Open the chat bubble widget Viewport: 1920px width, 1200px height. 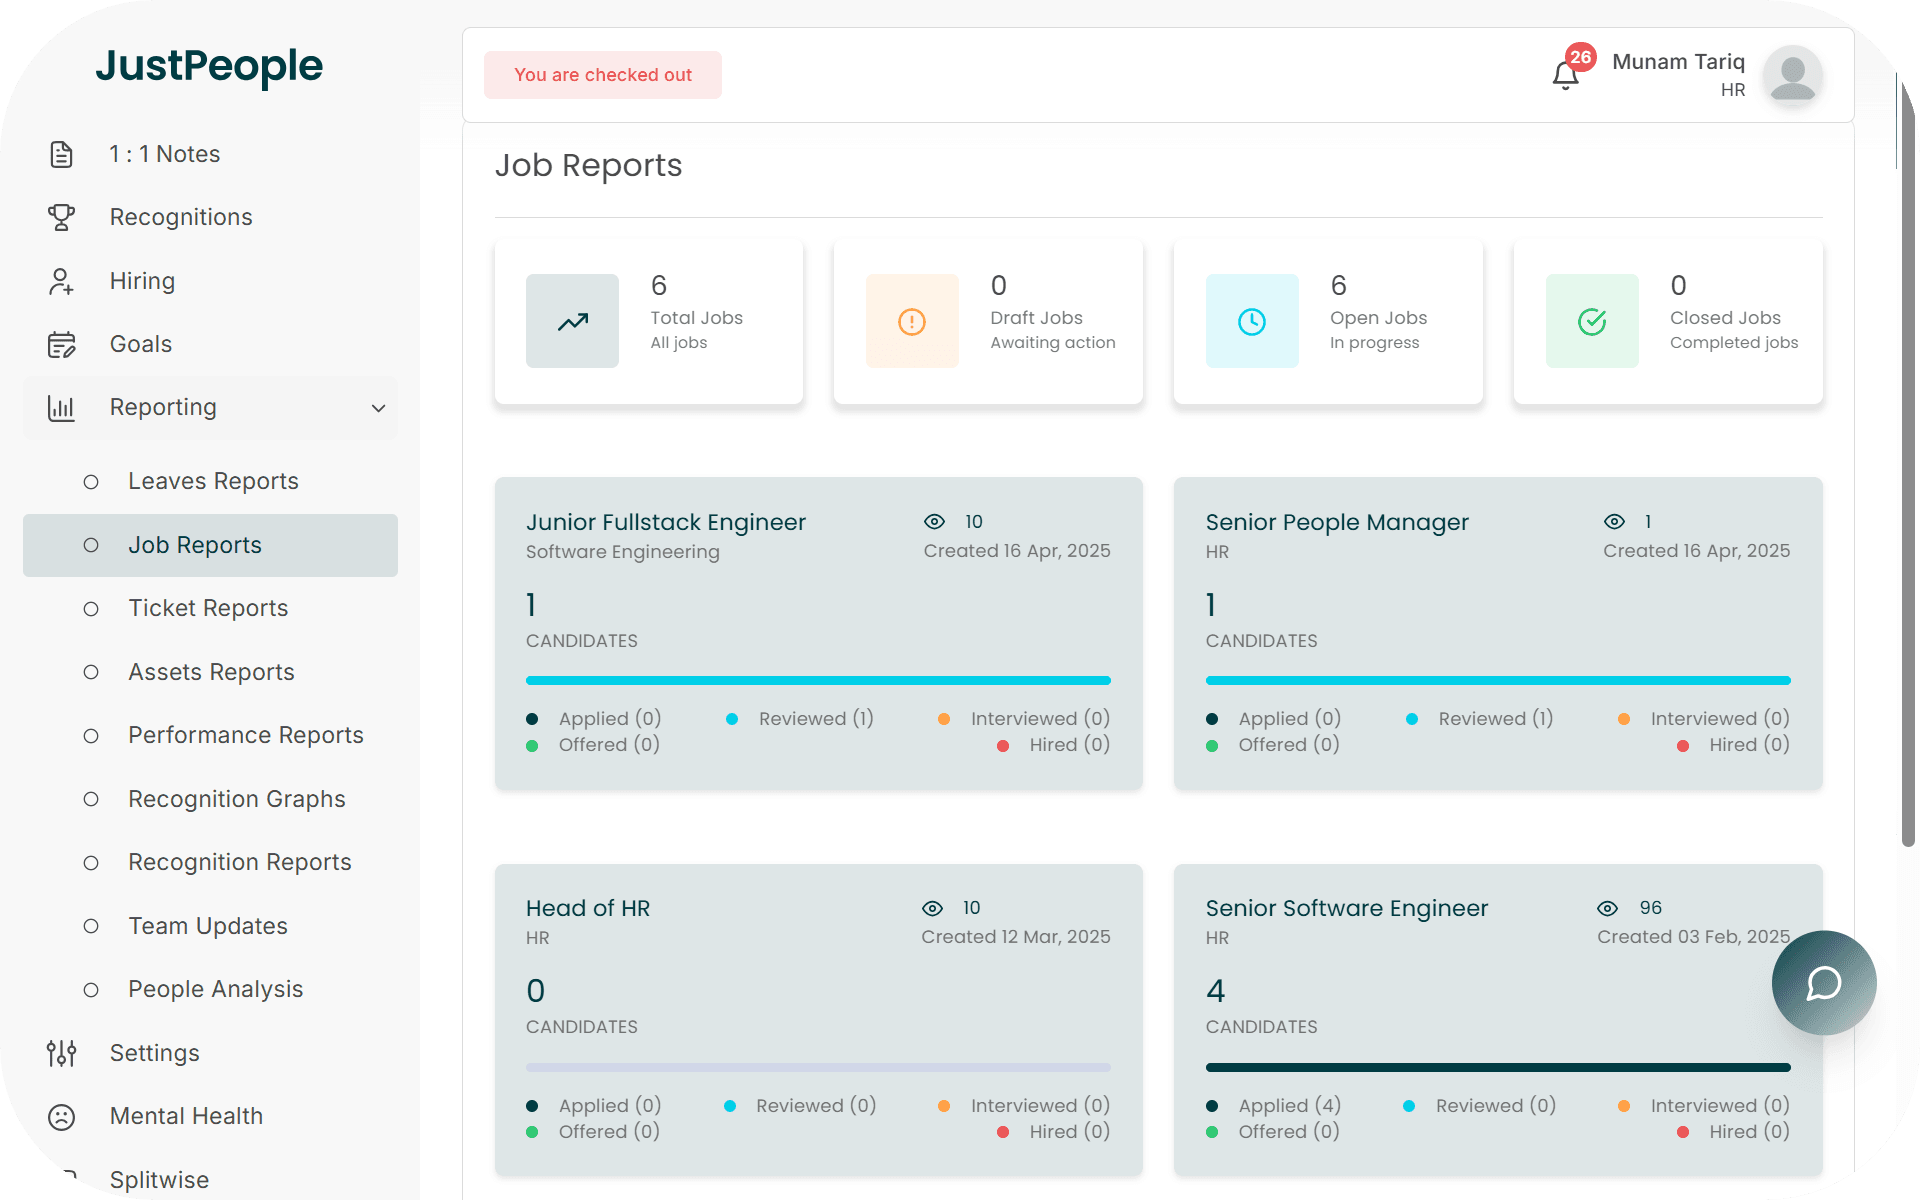point(1823,983)
